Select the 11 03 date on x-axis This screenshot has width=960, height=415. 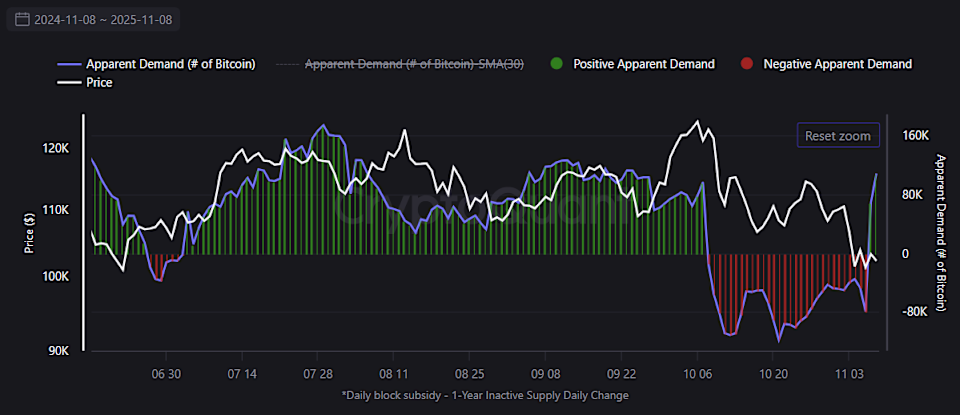(849, 373)
